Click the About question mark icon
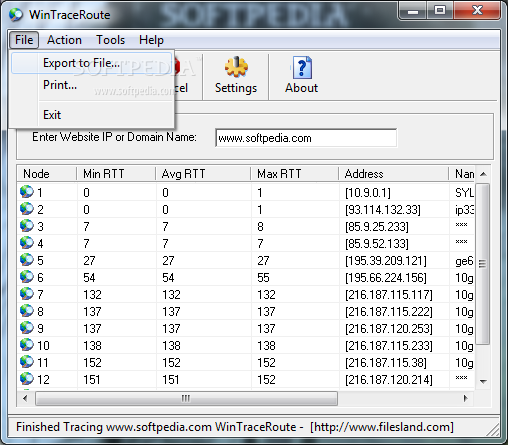Image resolution: width=508 pixels, height=445 pixels. coord(302,67)
